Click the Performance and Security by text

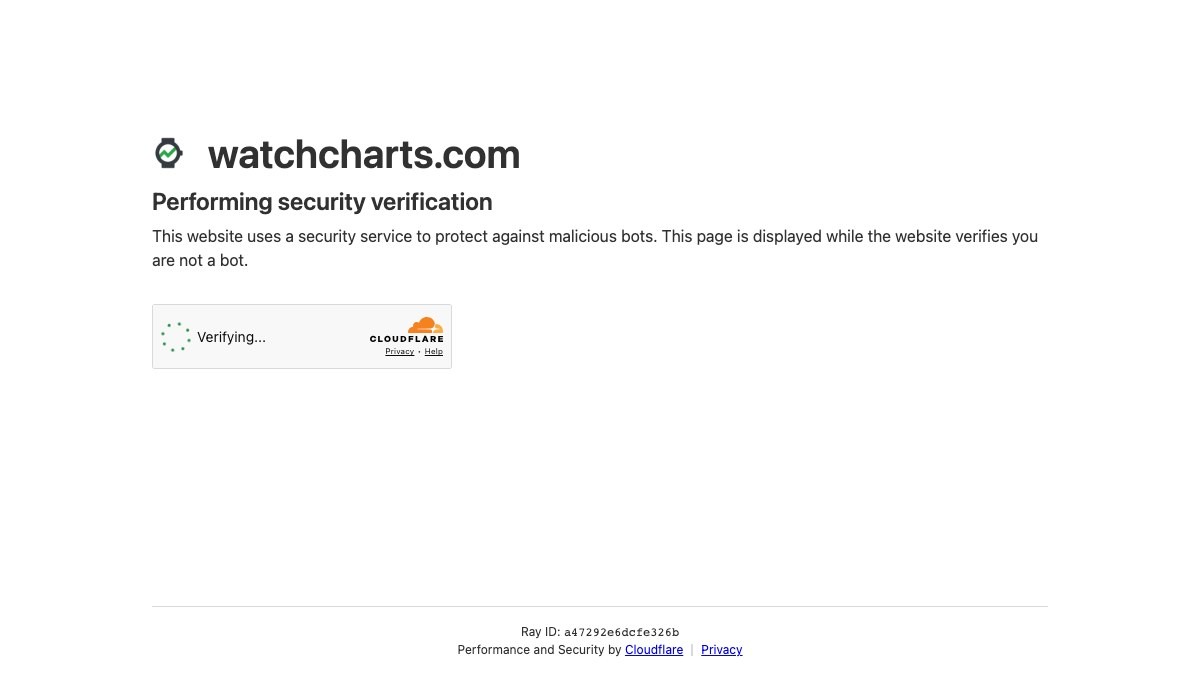(x=539, y=650)
